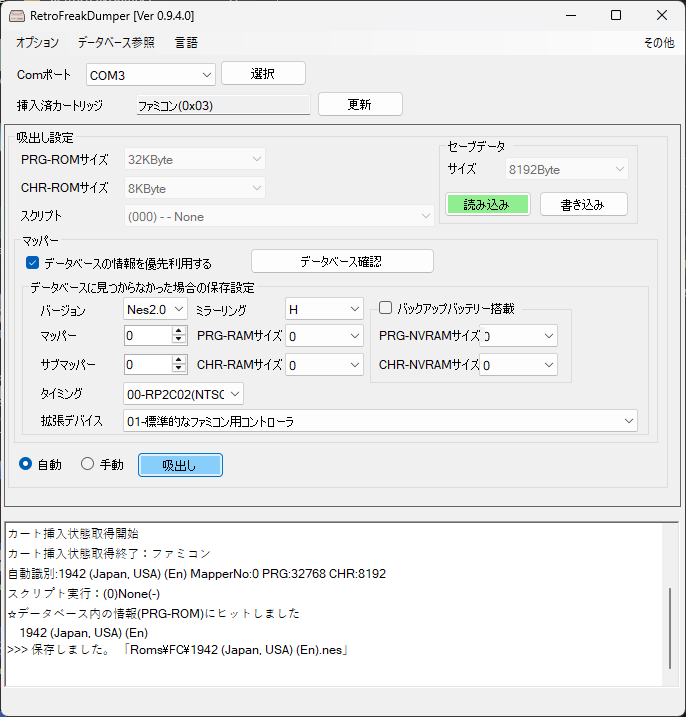Close the RetroFreakDumper window
686x717 pixels.
662,16
